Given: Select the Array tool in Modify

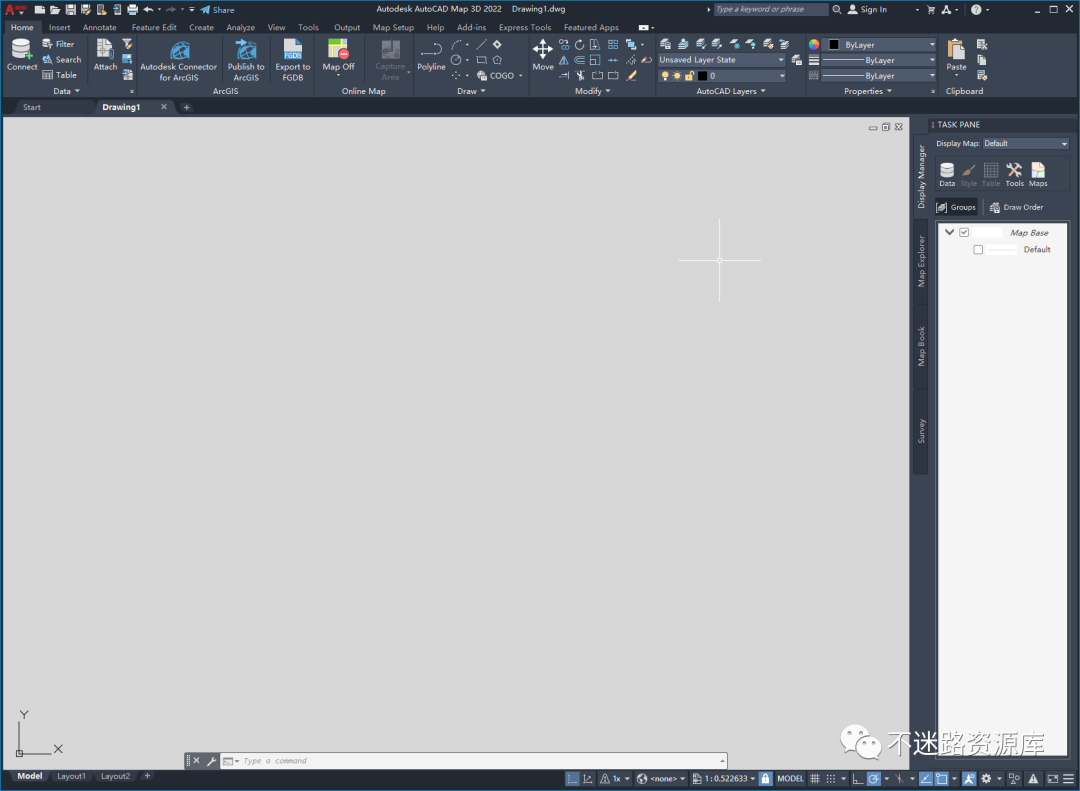Looking at the screenshot, I should click(612, 45).
